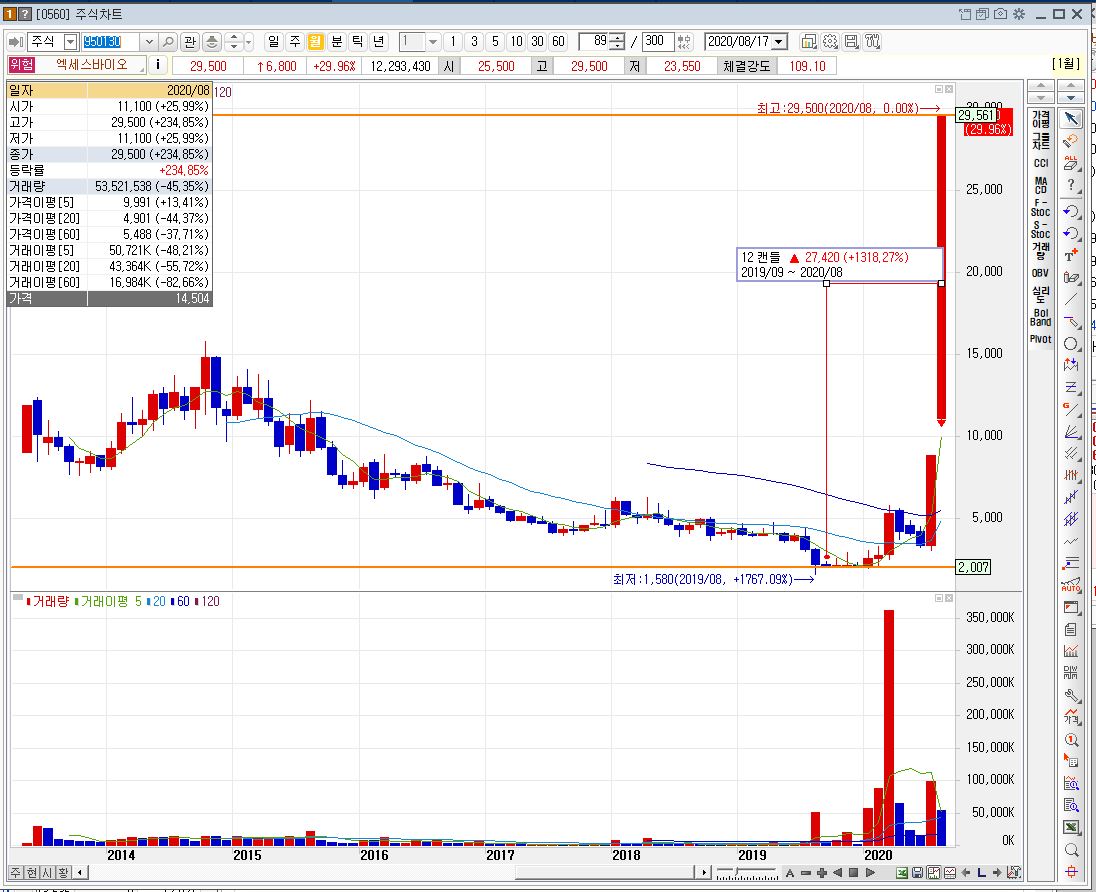Click the 관 watchlist button
Viewport: 1096px width, 892px height.
point(189,42)
